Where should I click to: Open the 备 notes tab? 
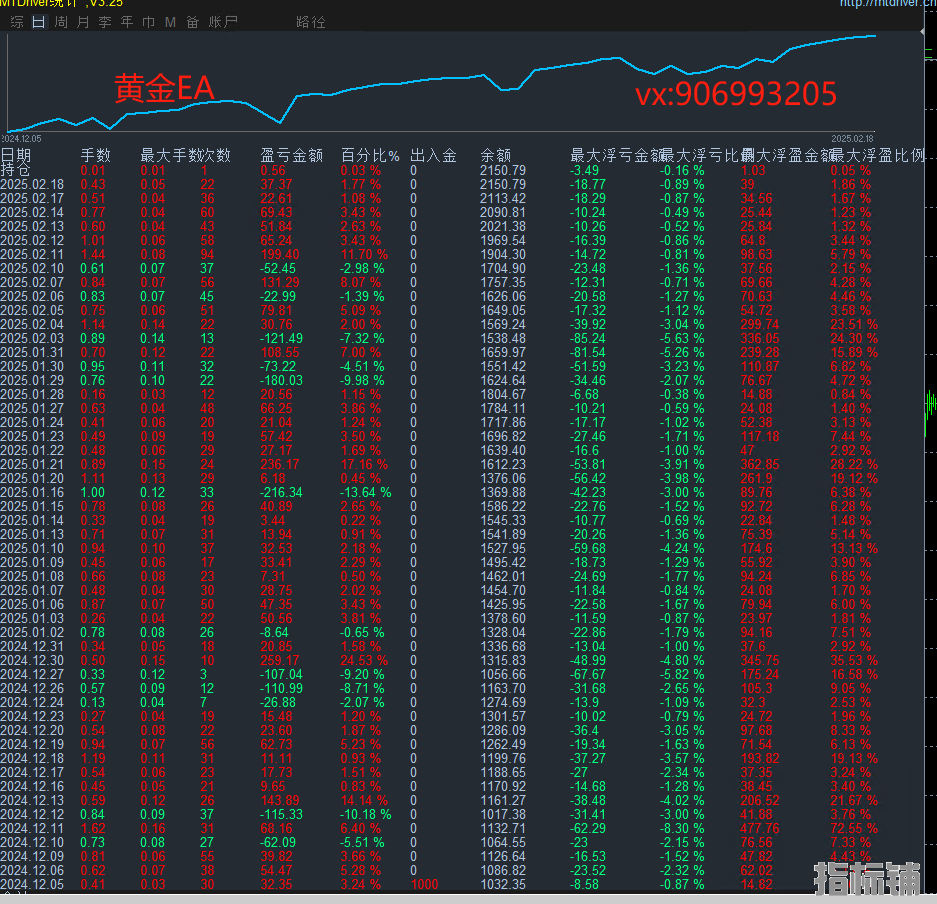coord(192,22)
